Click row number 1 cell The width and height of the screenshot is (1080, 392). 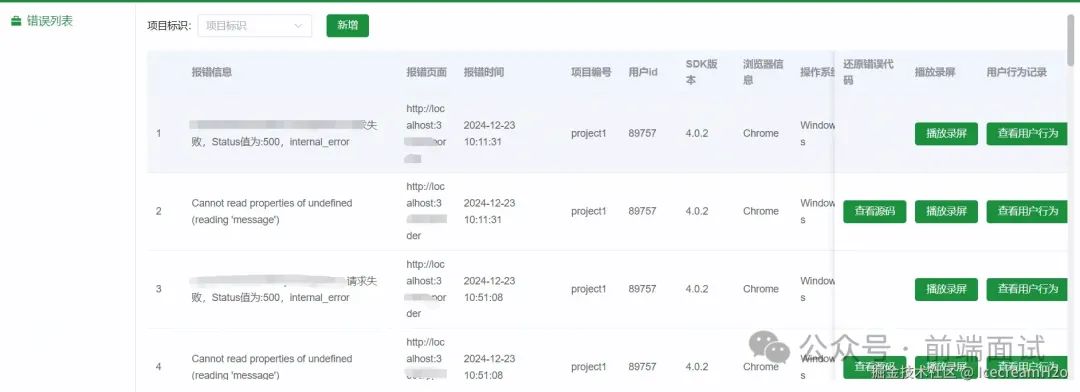click(x=158, y=134)
